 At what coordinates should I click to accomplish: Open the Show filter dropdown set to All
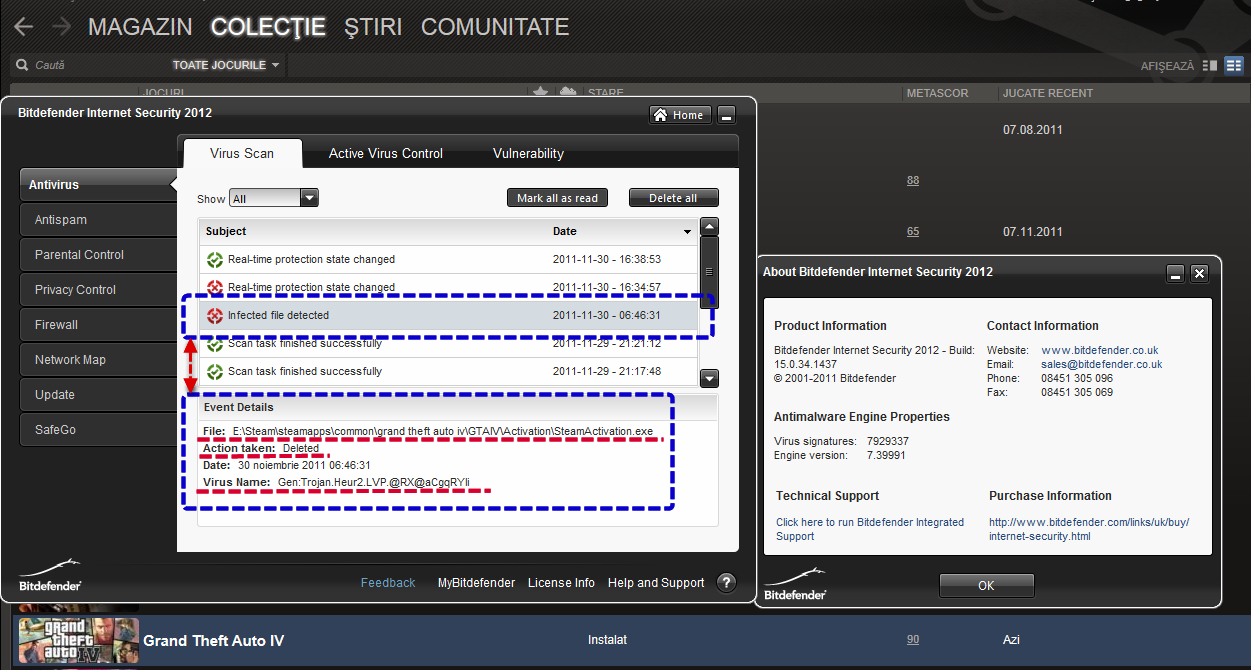(x=273, y=198)
